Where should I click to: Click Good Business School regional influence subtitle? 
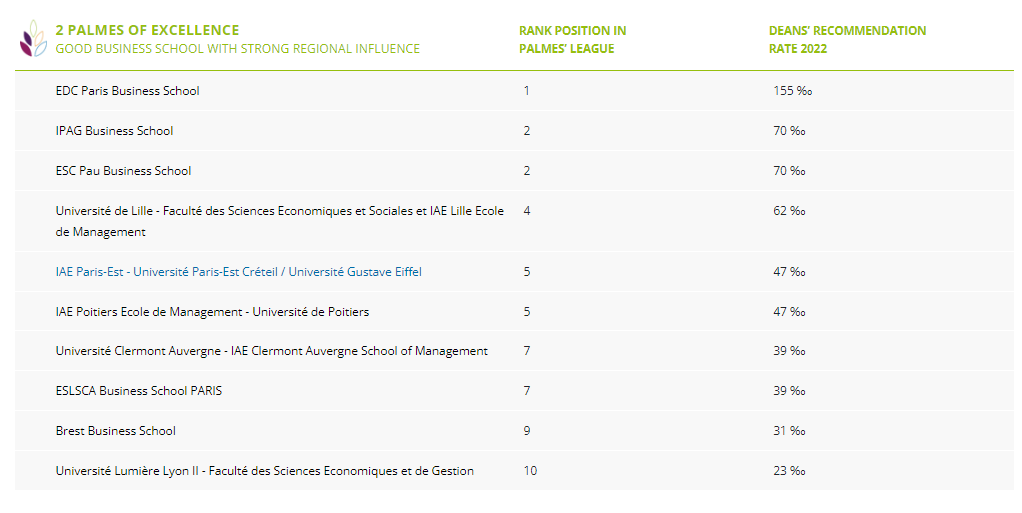point(238,49)
